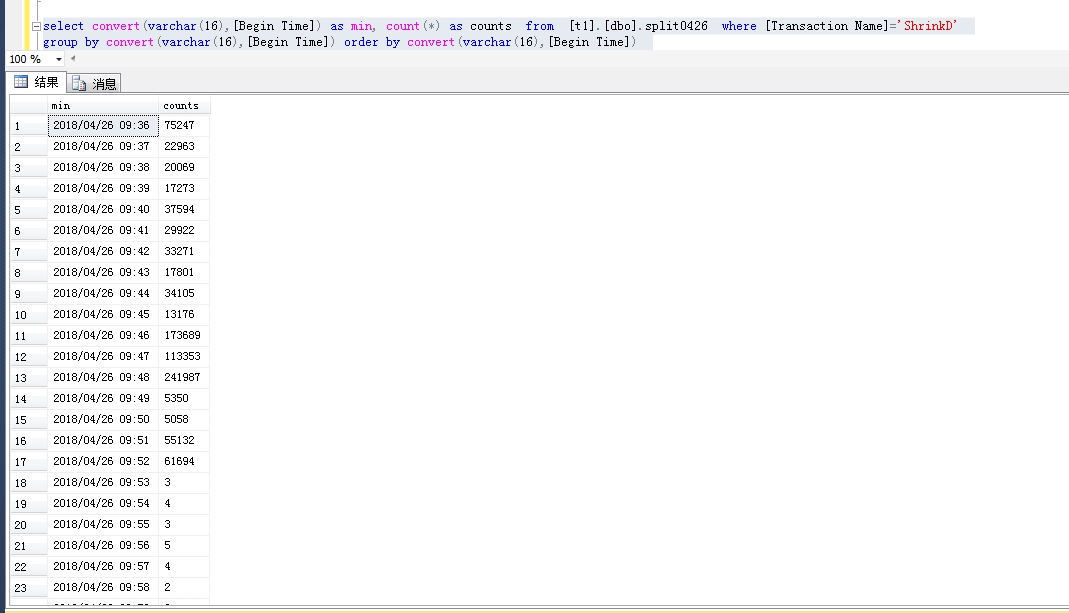1069x613 pixels.
Task: Switch to the 消息 messages tab
Action: 94,83
